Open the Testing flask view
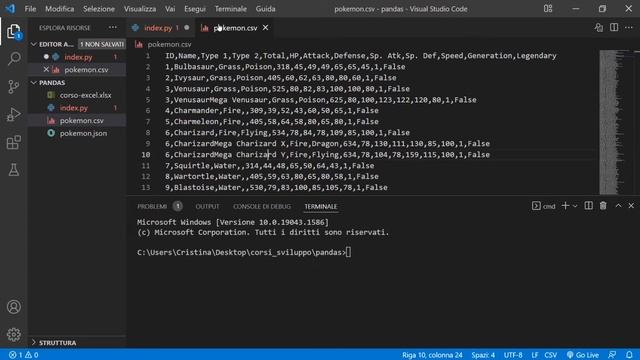This screenshot has width=640, height=360. coord(13,170)
